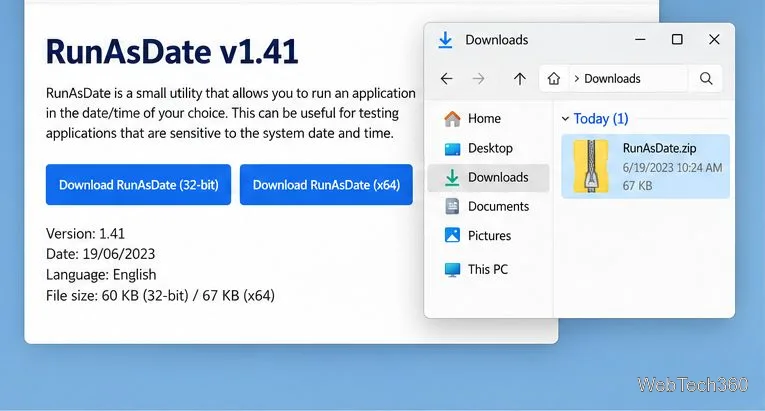
Task: Go back in Downloads window
Action: pyautogui.click(x=446, y=79)
